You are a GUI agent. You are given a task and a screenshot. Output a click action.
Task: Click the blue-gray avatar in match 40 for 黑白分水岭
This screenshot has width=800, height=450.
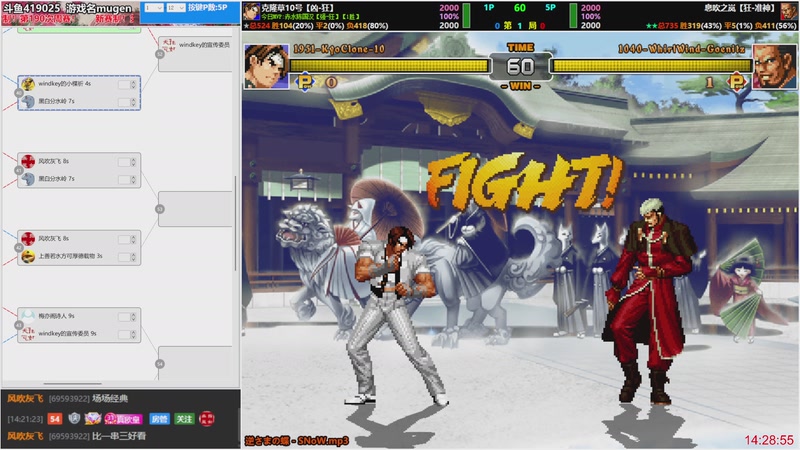[x=28, y=102]
